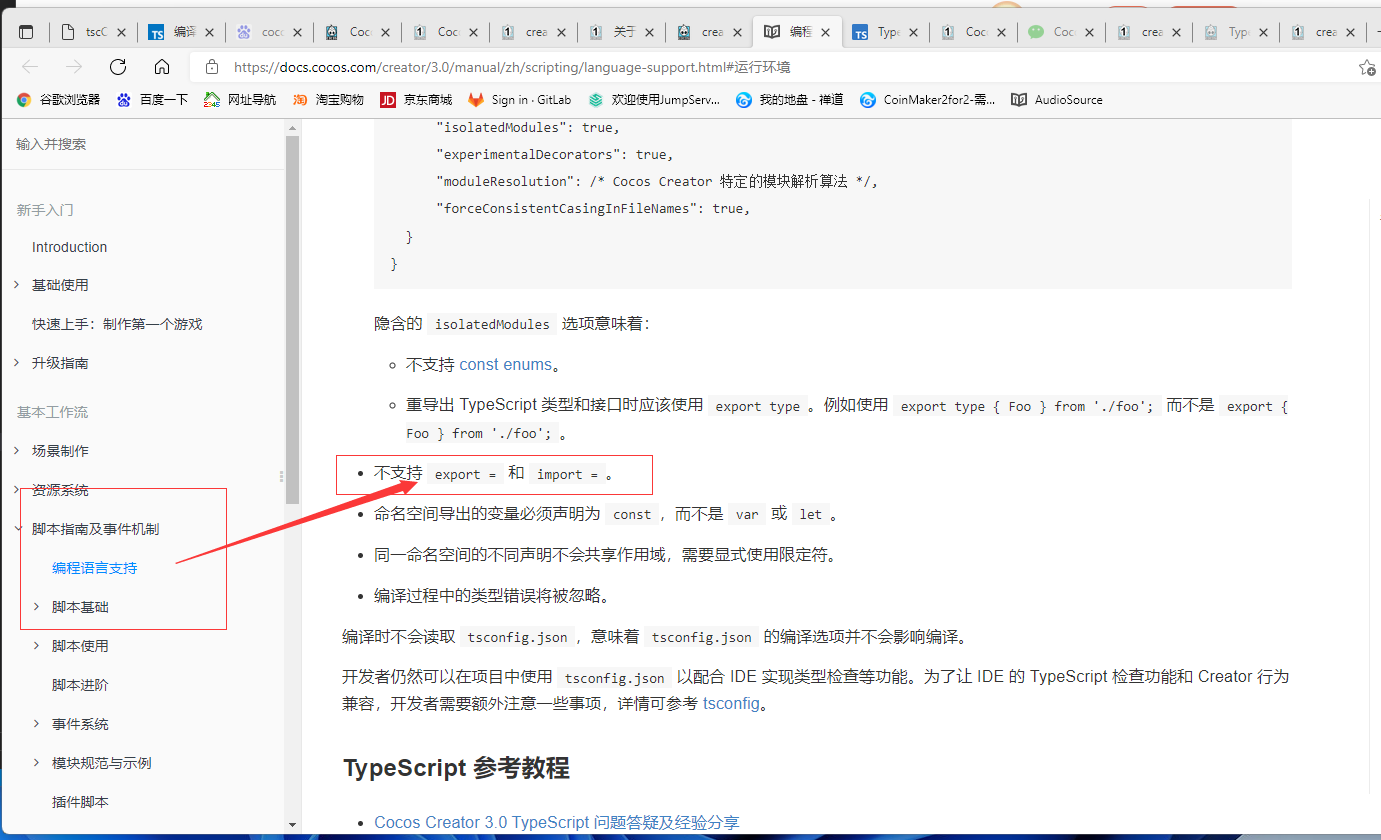Click the 编译过程中的类型错误将被忽略 bullet
This screenshot has height=840, width=1381.
point(492,596)
